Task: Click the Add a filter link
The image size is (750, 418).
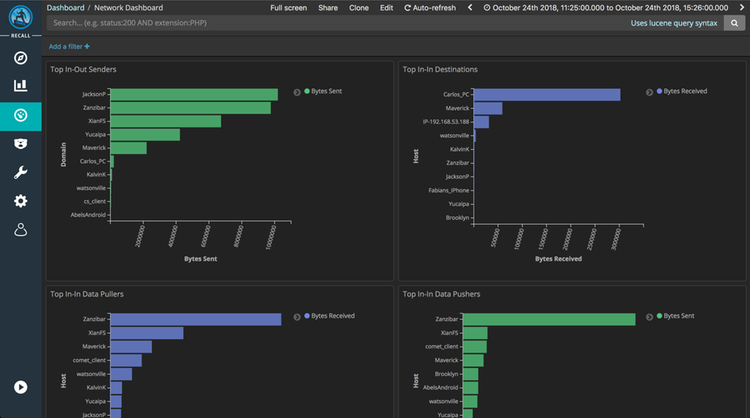Action: coord(69,46)
